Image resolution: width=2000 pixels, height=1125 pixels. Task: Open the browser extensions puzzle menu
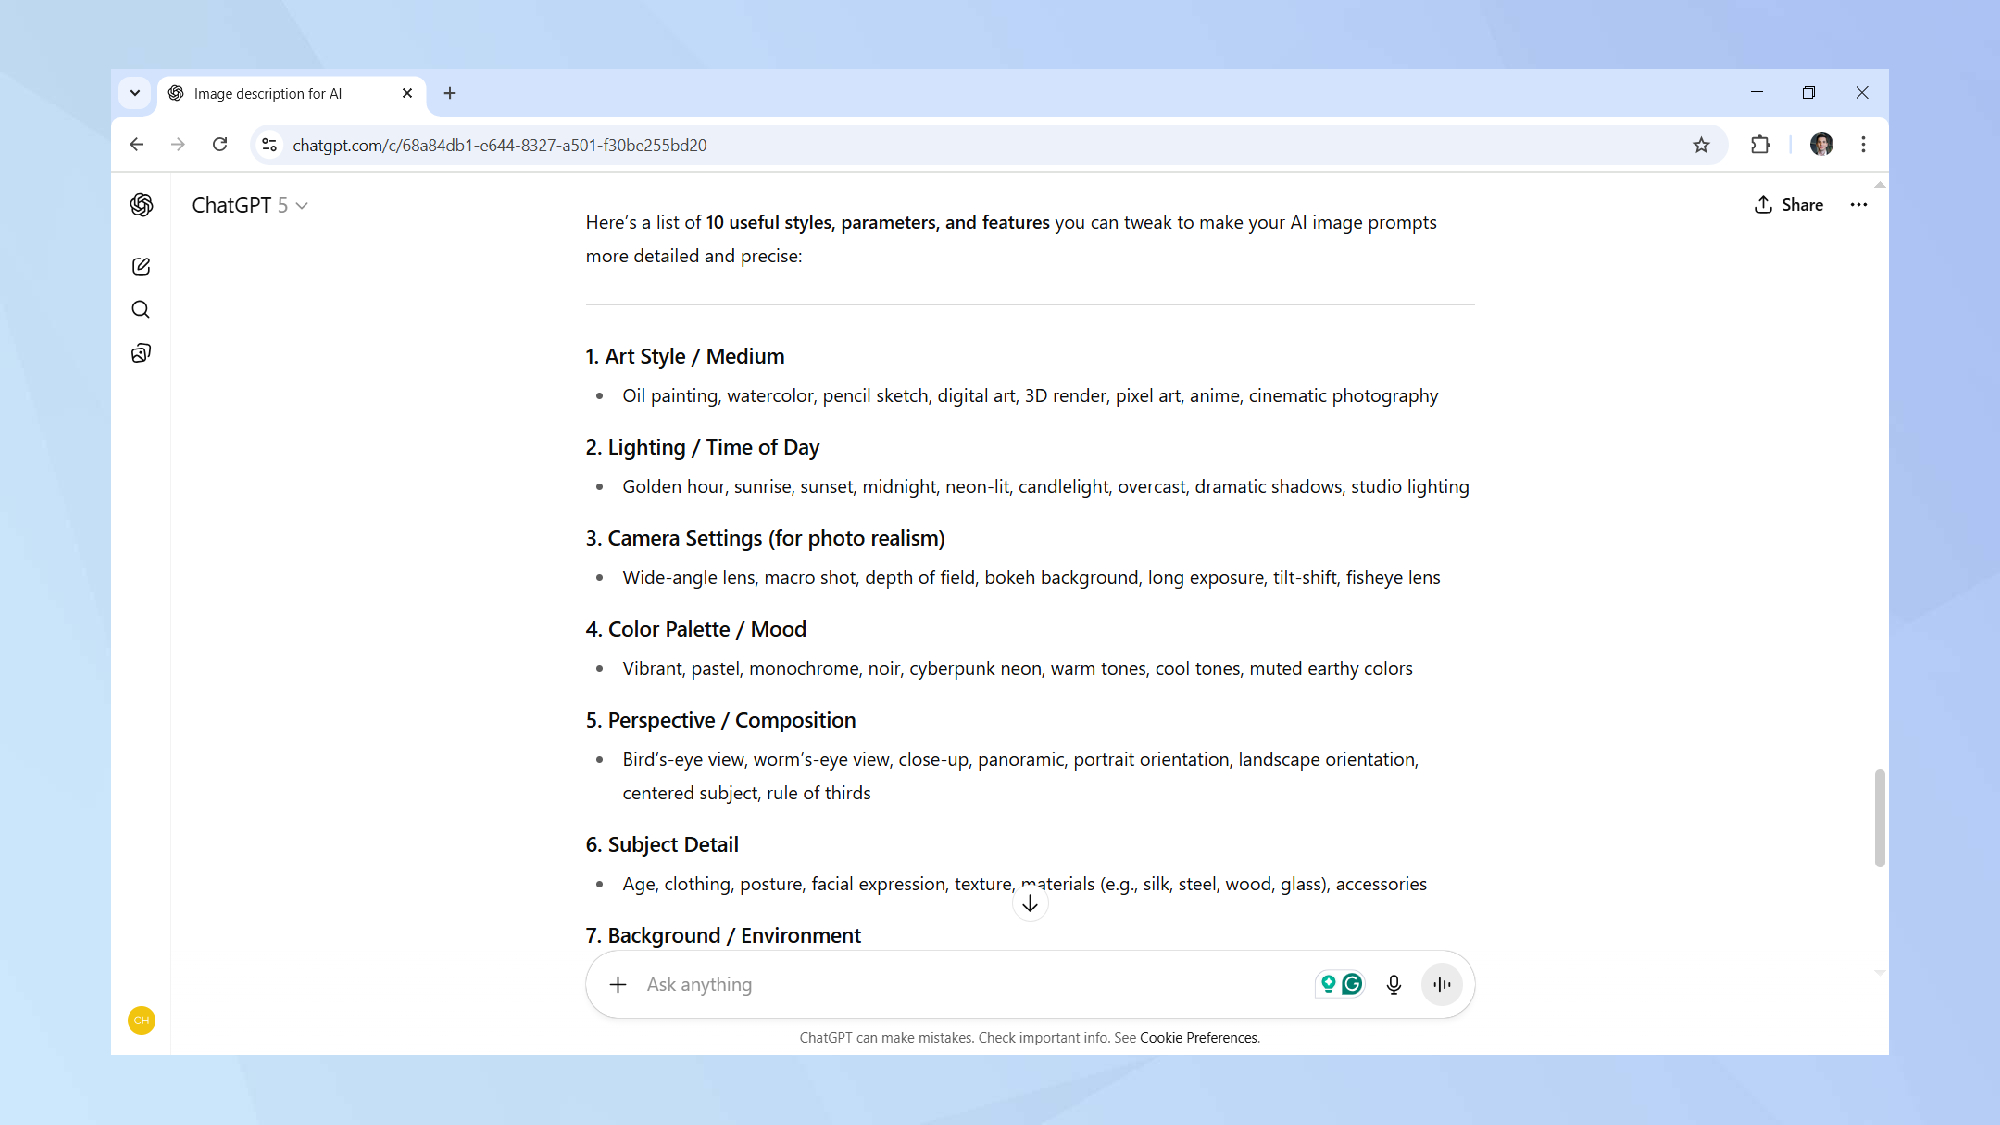[x=1760, y=144]
